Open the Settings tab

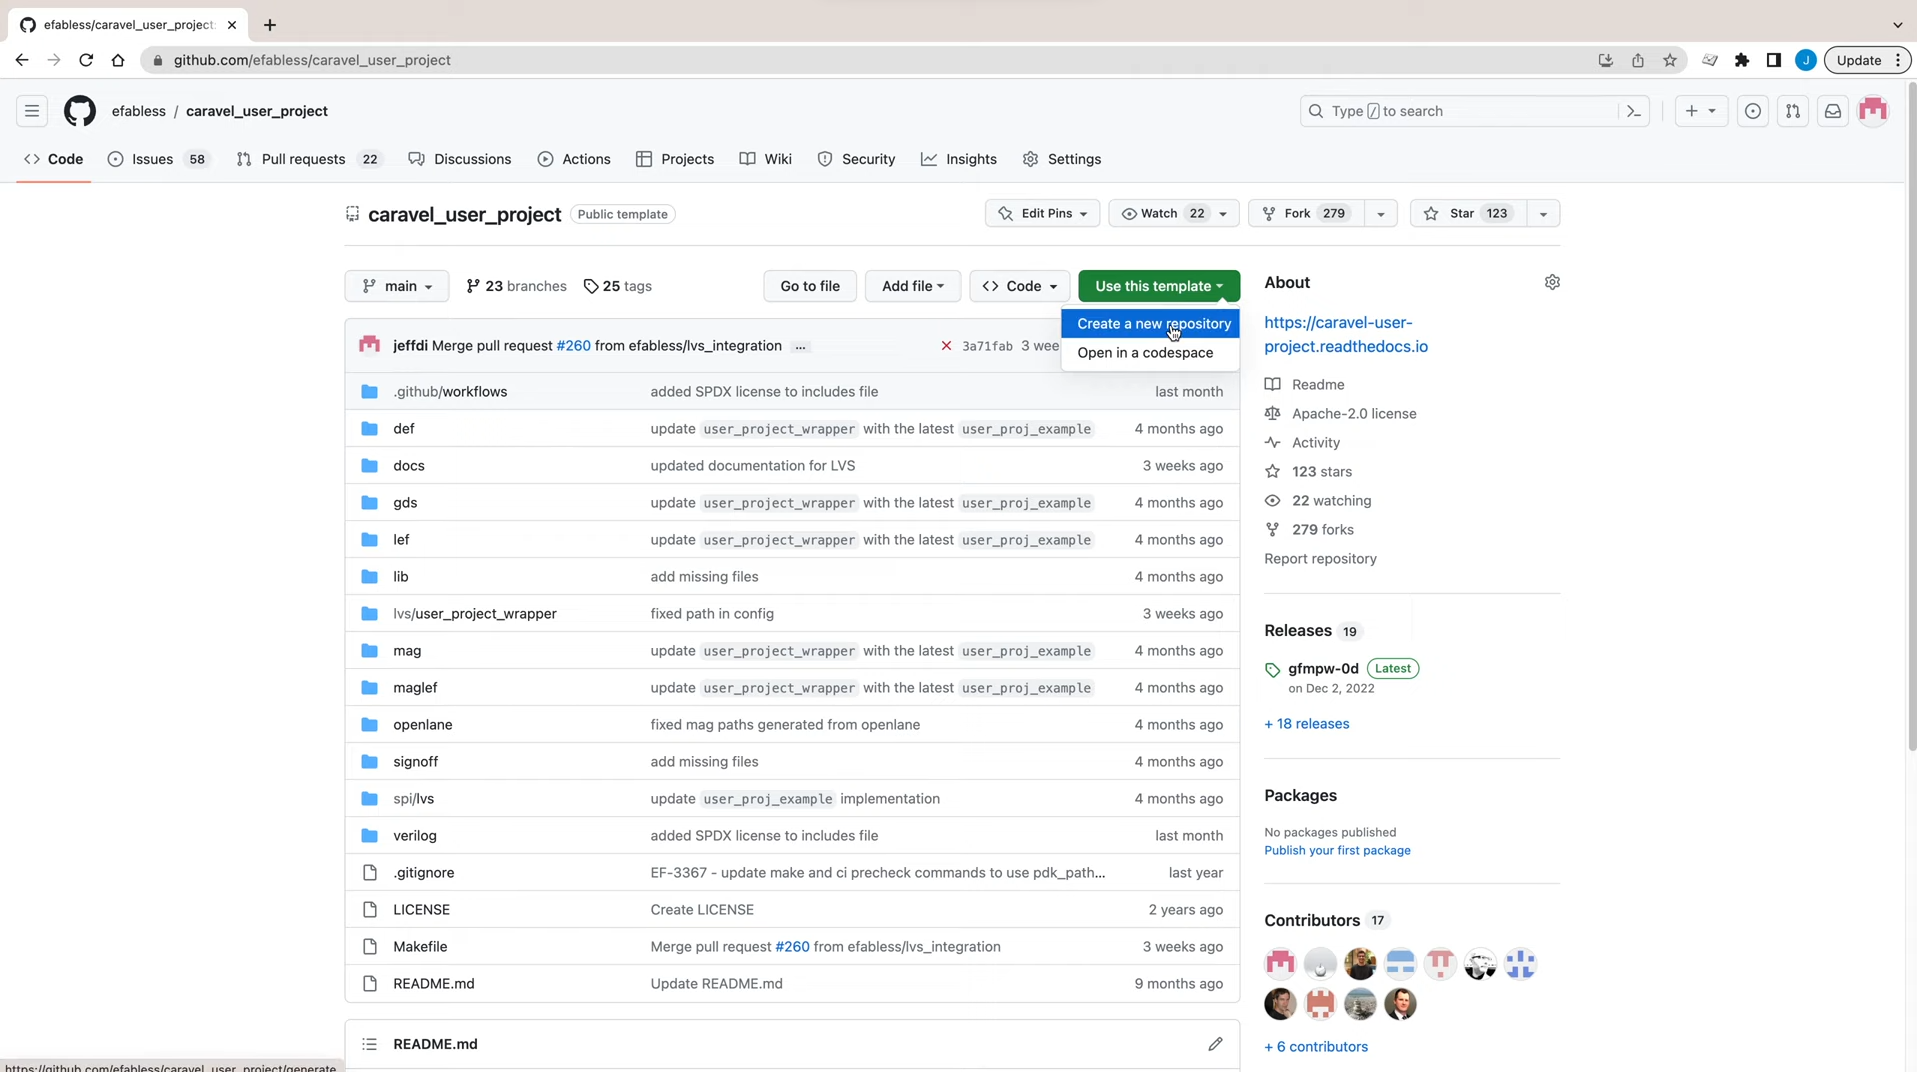(1062, 159)
